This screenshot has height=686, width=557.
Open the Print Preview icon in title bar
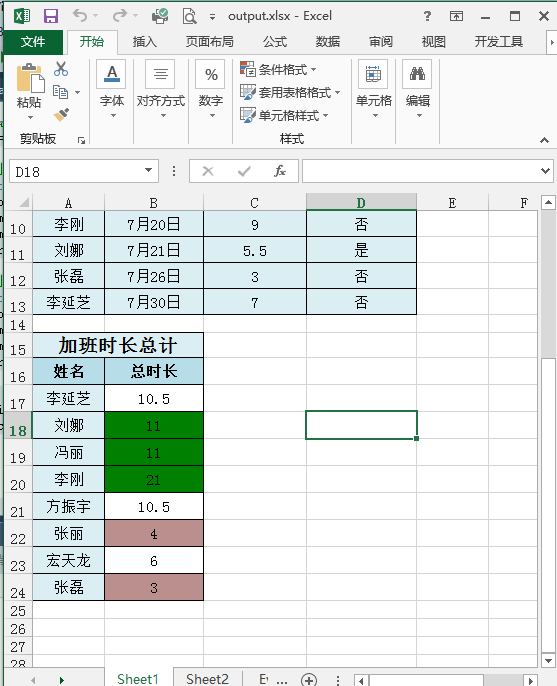point(189,16)
